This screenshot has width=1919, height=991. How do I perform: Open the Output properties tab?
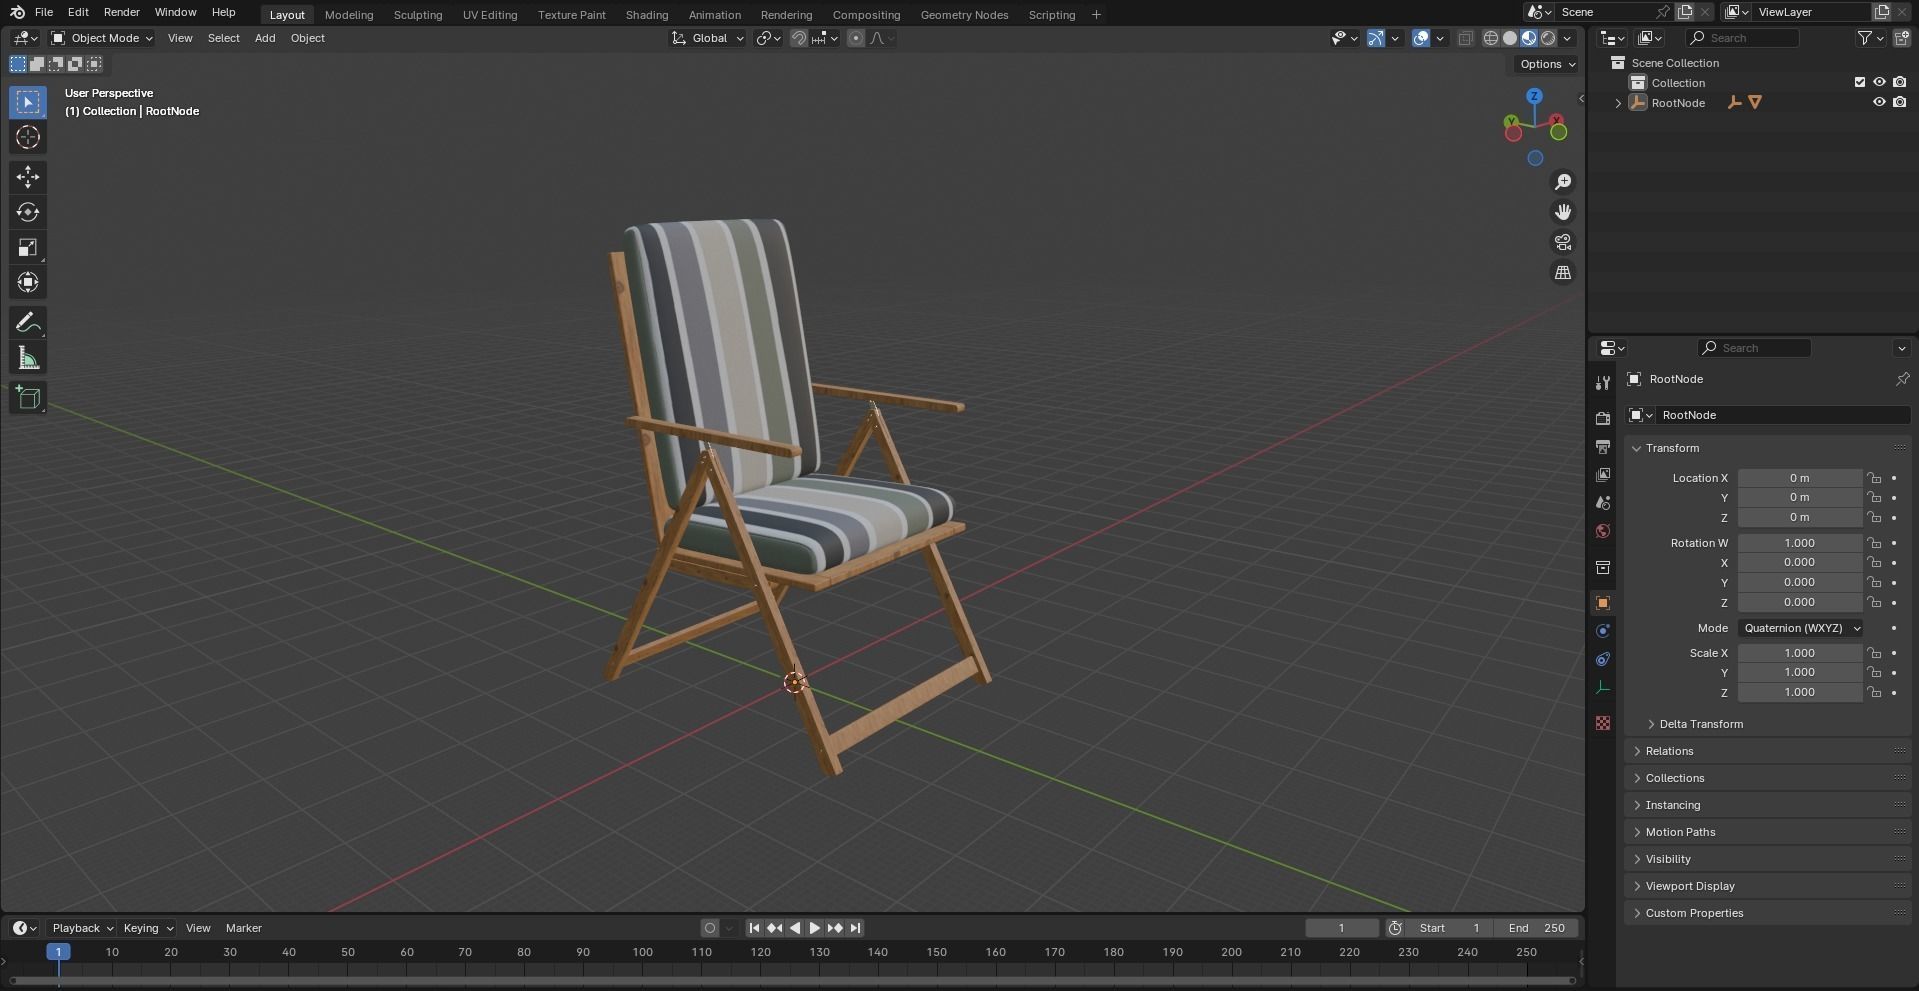coord(1603,446)
